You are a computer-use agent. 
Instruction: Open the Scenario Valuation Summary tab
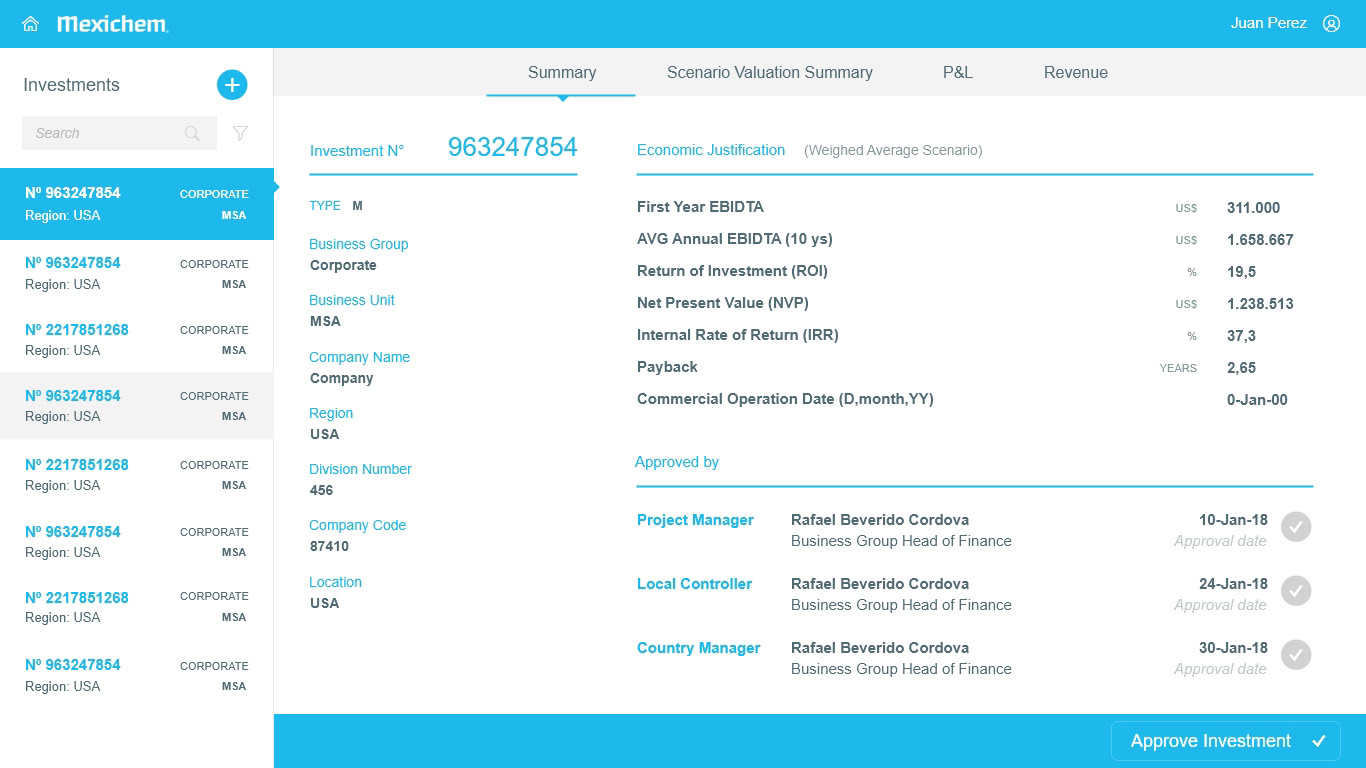[x=770, y=73]
